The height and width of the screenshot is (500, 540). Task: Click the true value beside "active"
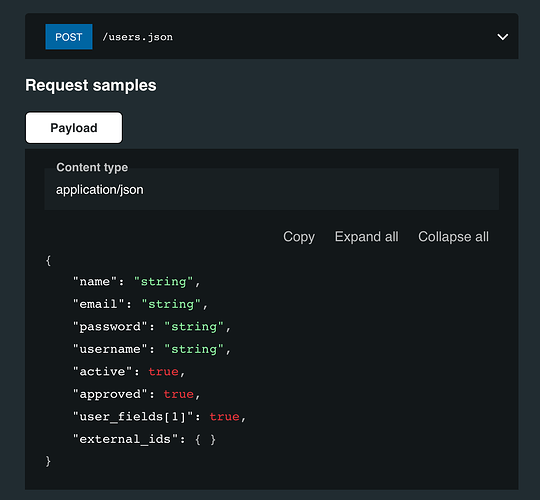coord(164,372)
